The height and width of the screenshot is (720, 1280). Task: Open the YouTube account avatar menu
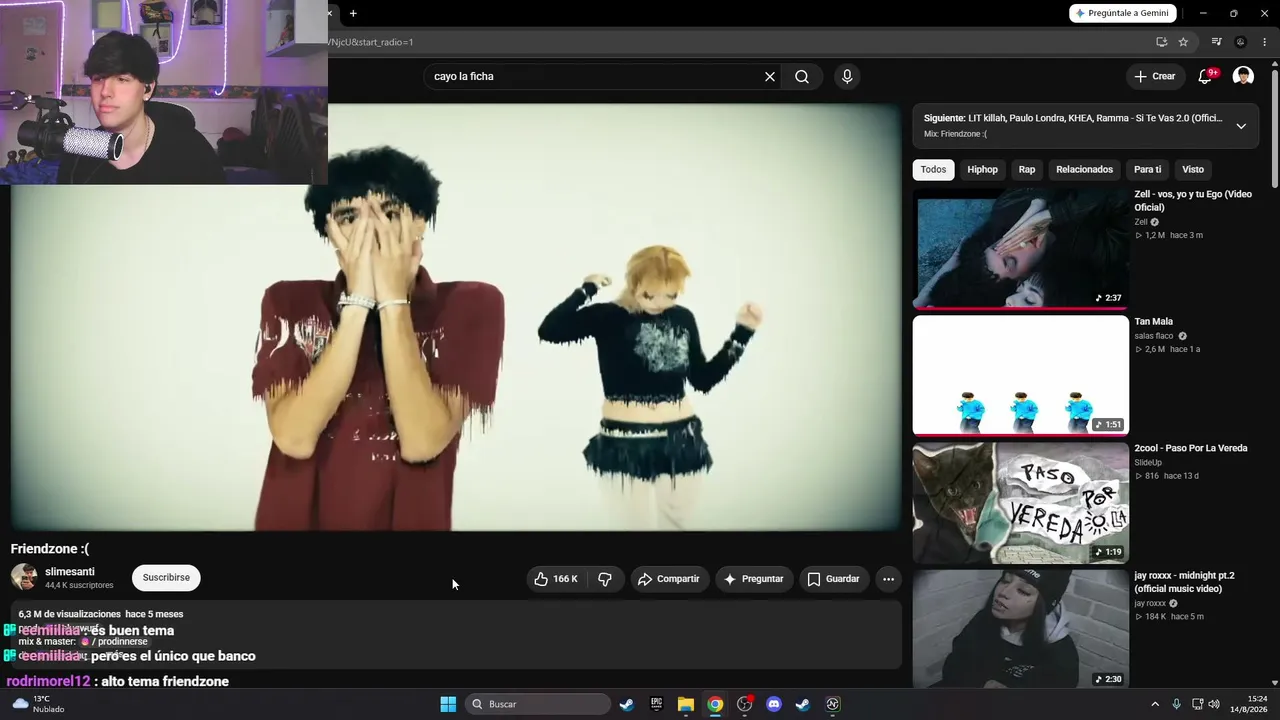pyautogui.click(x=1243, y=77)
